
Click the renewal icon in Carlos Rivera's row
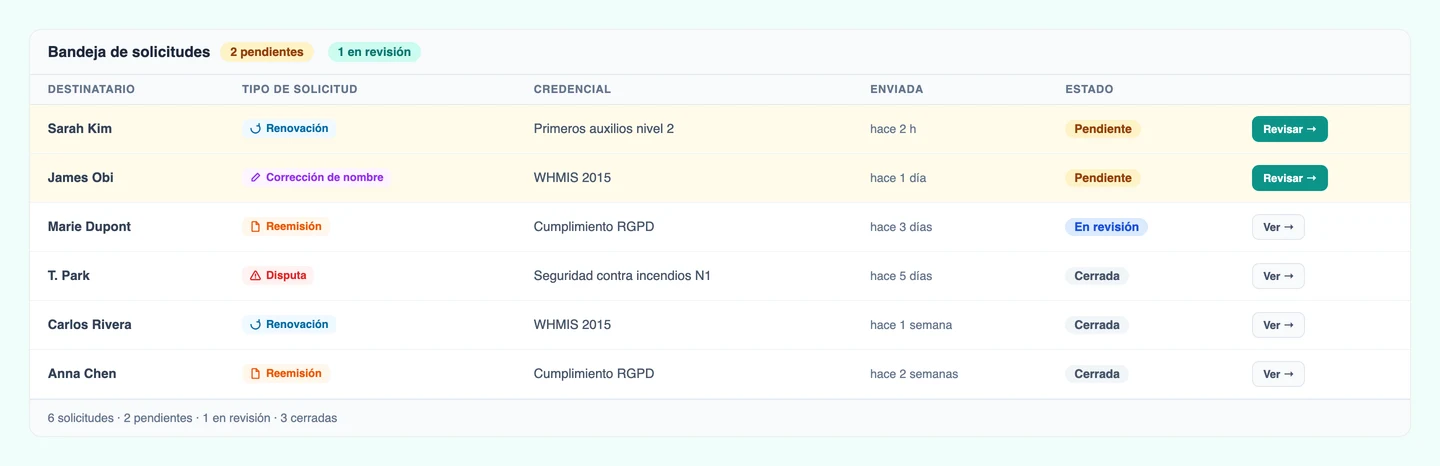click(x=255, y=325)
